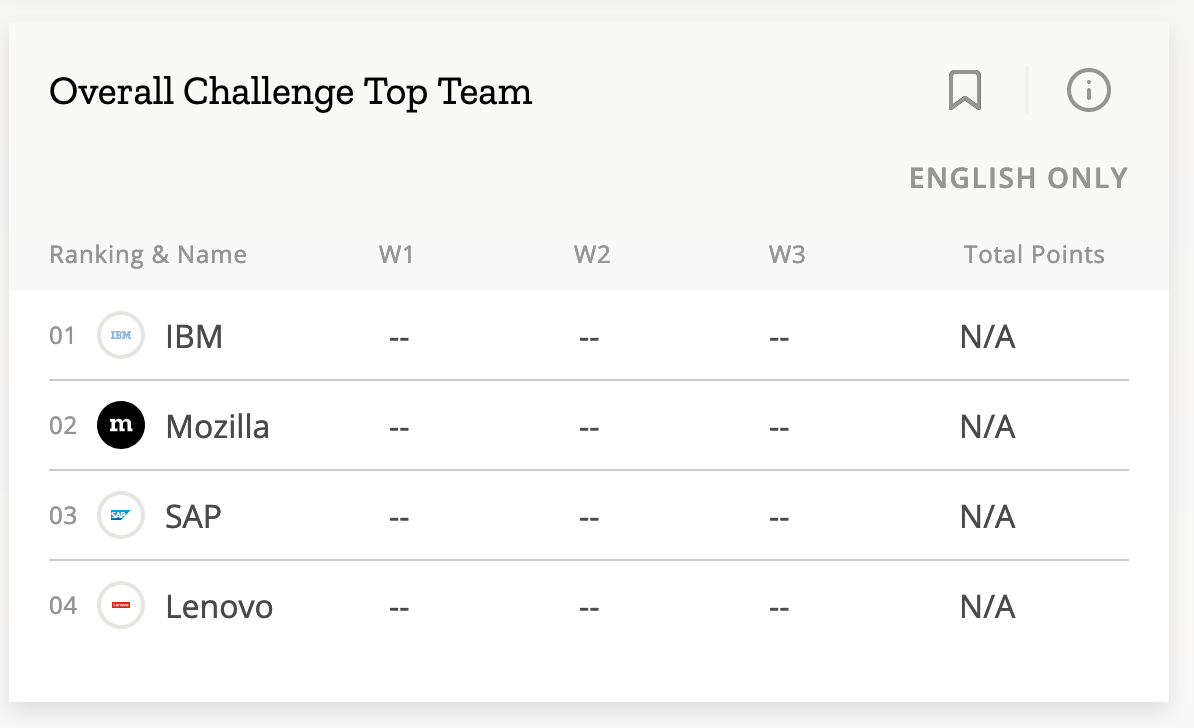Click the N/A total points for SAP

click(x=987, y=515)
